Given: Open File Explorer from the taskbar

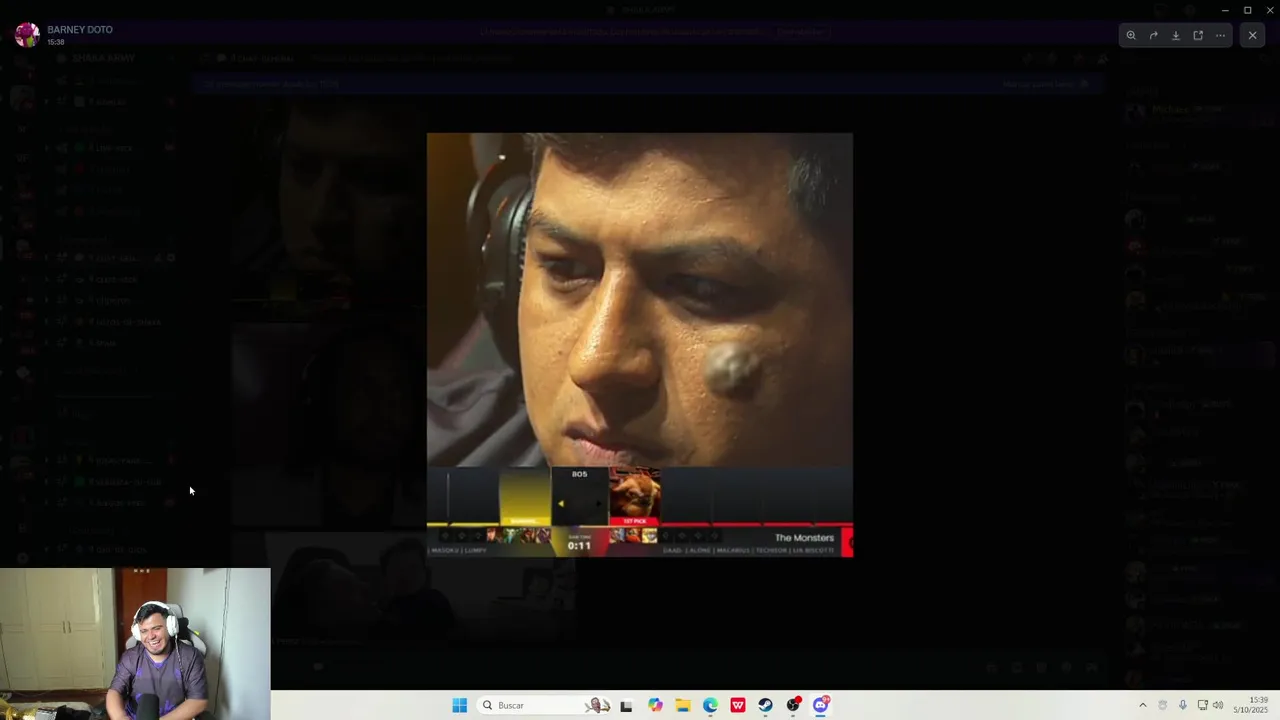Looking at the screenshot, I should pos(682,705).
